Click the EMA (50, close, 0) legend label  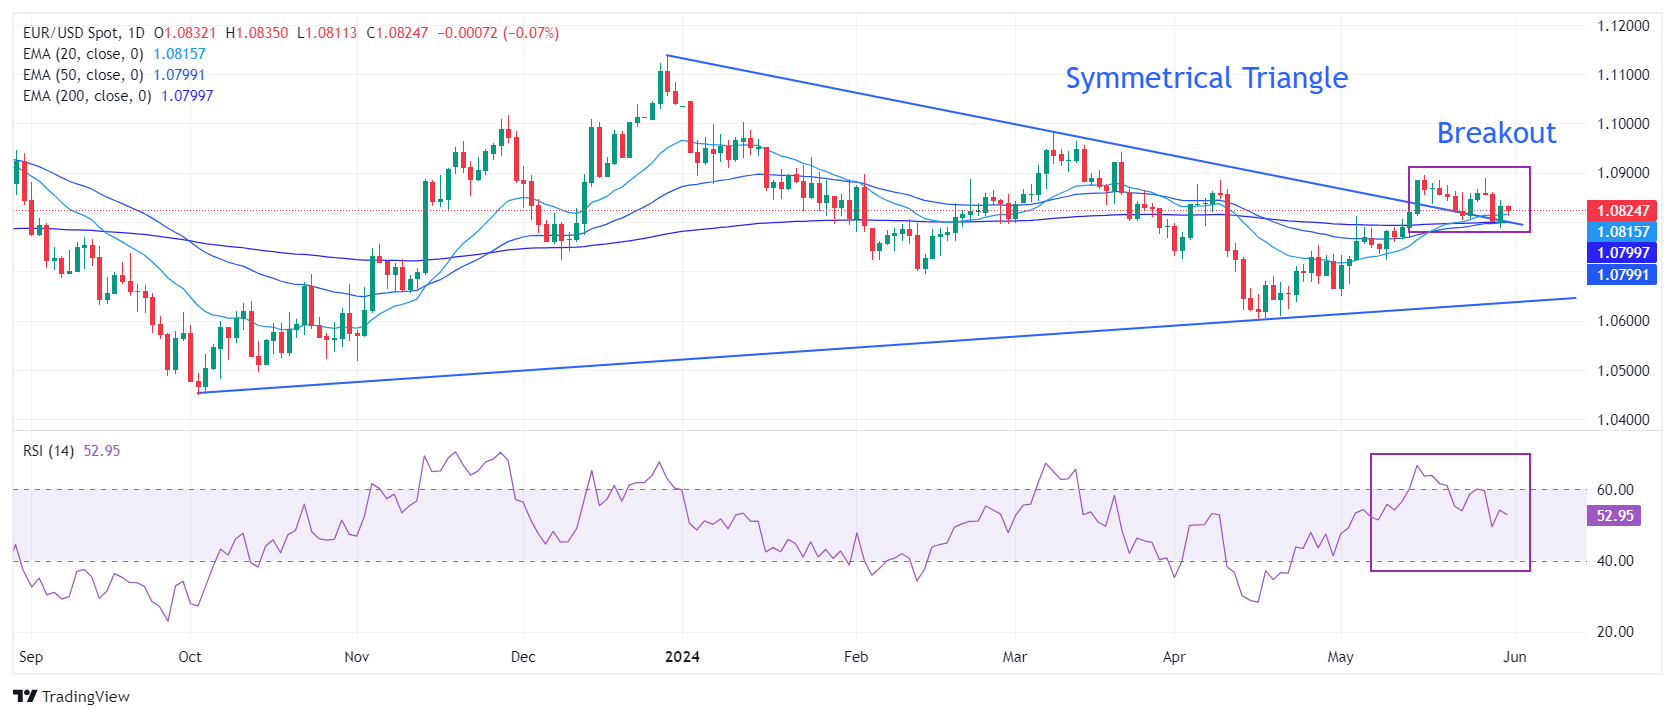(83, 75)
